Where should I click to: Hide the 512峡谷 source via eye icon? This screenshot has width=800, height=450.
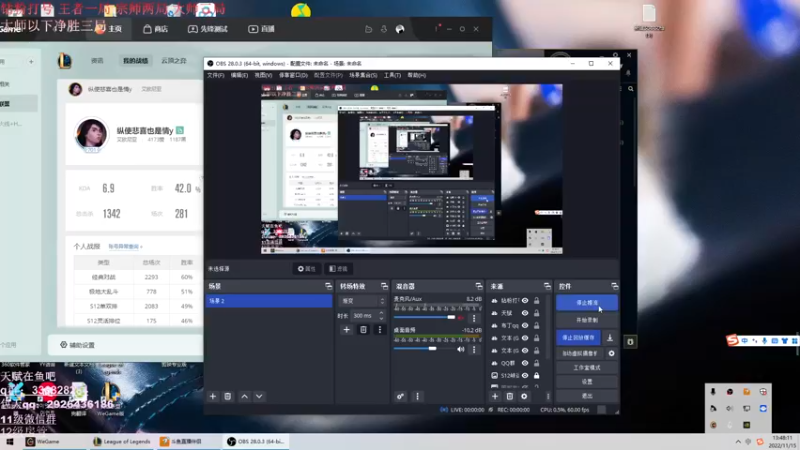(x=525, y=376)
